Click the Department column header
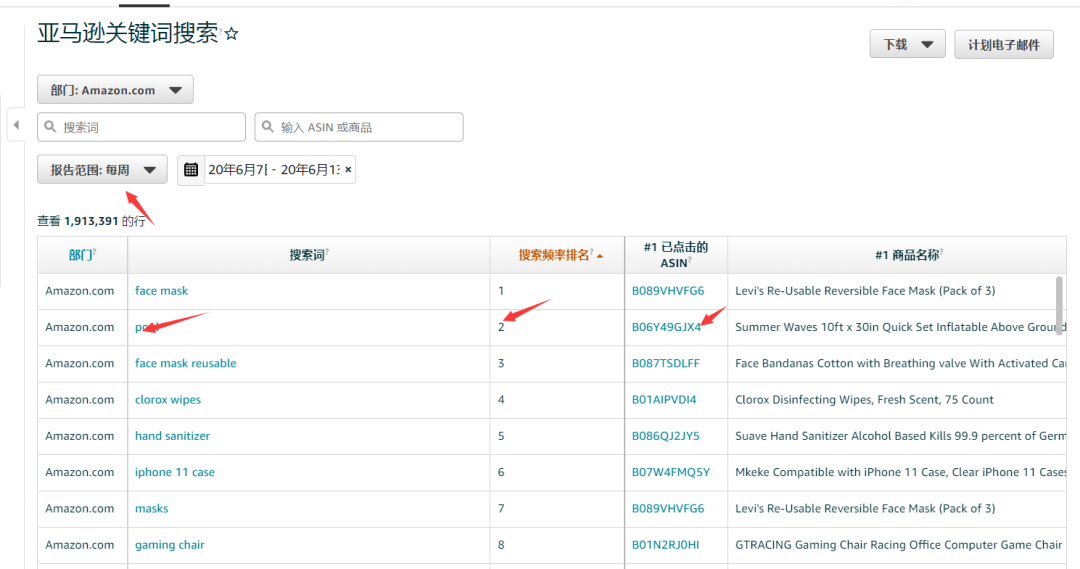1080x569 pixels. pyautogui.click(x=81, y=255)
